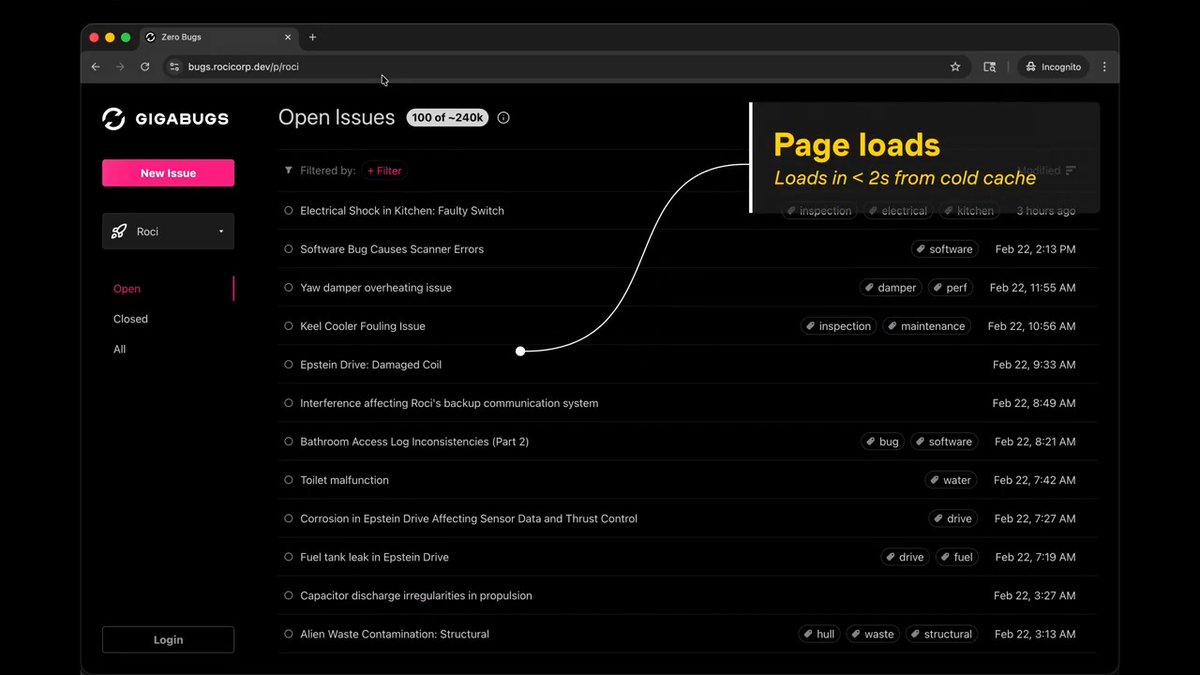This screenshot has height=675, width=1200.
Task: Click the drive tag on Corrosion row
Action: 953,519
